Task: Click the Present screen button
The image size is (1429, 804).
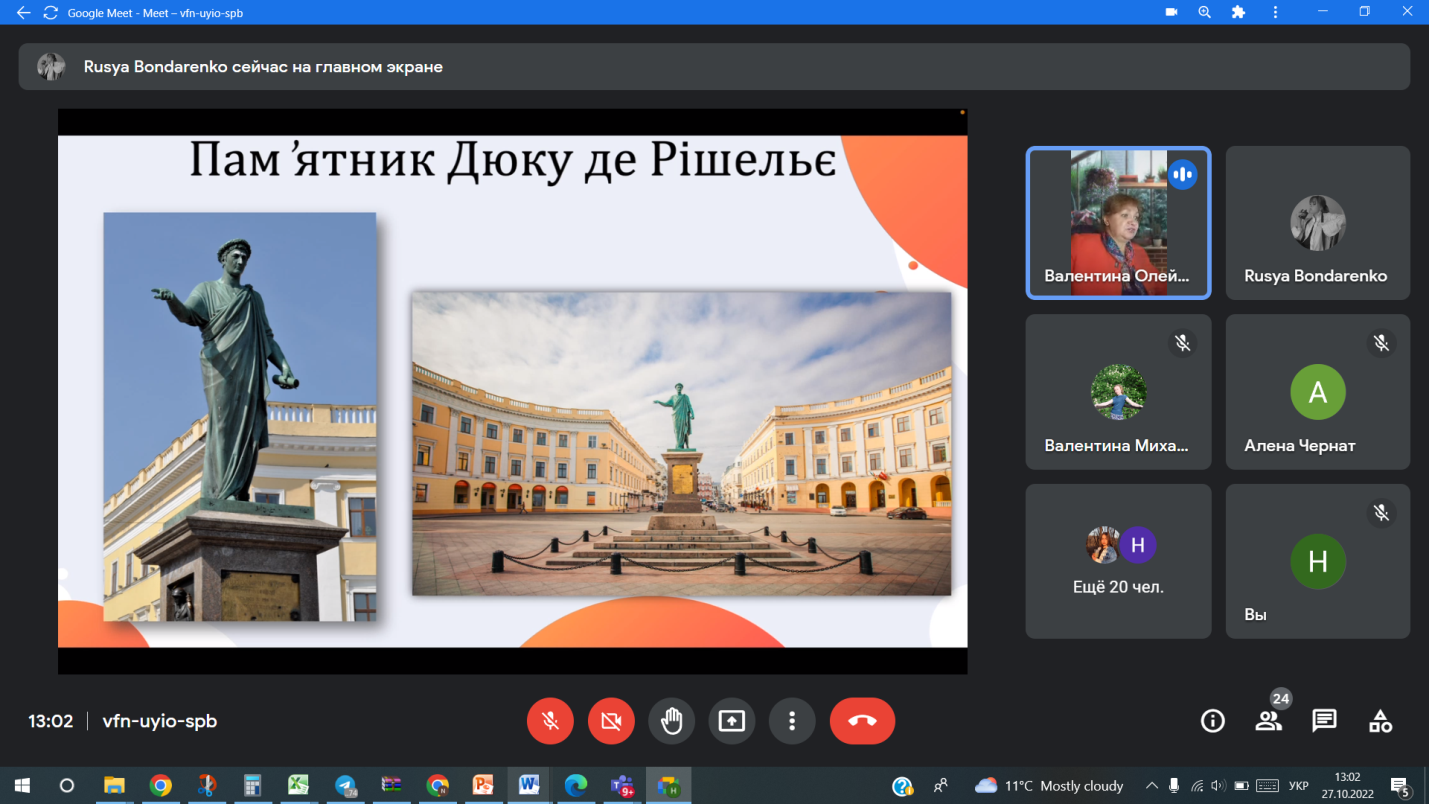Action: 732,721
